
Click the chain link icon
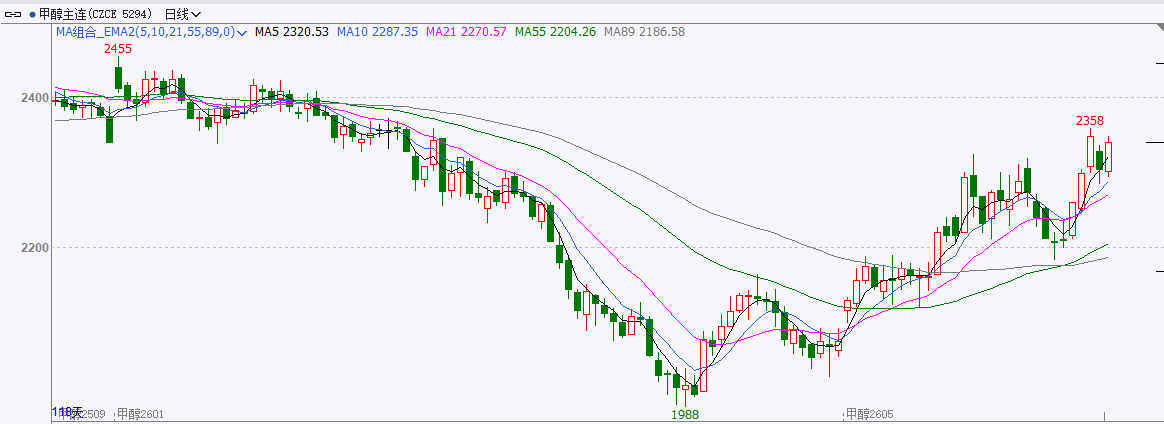coord(12,14)
